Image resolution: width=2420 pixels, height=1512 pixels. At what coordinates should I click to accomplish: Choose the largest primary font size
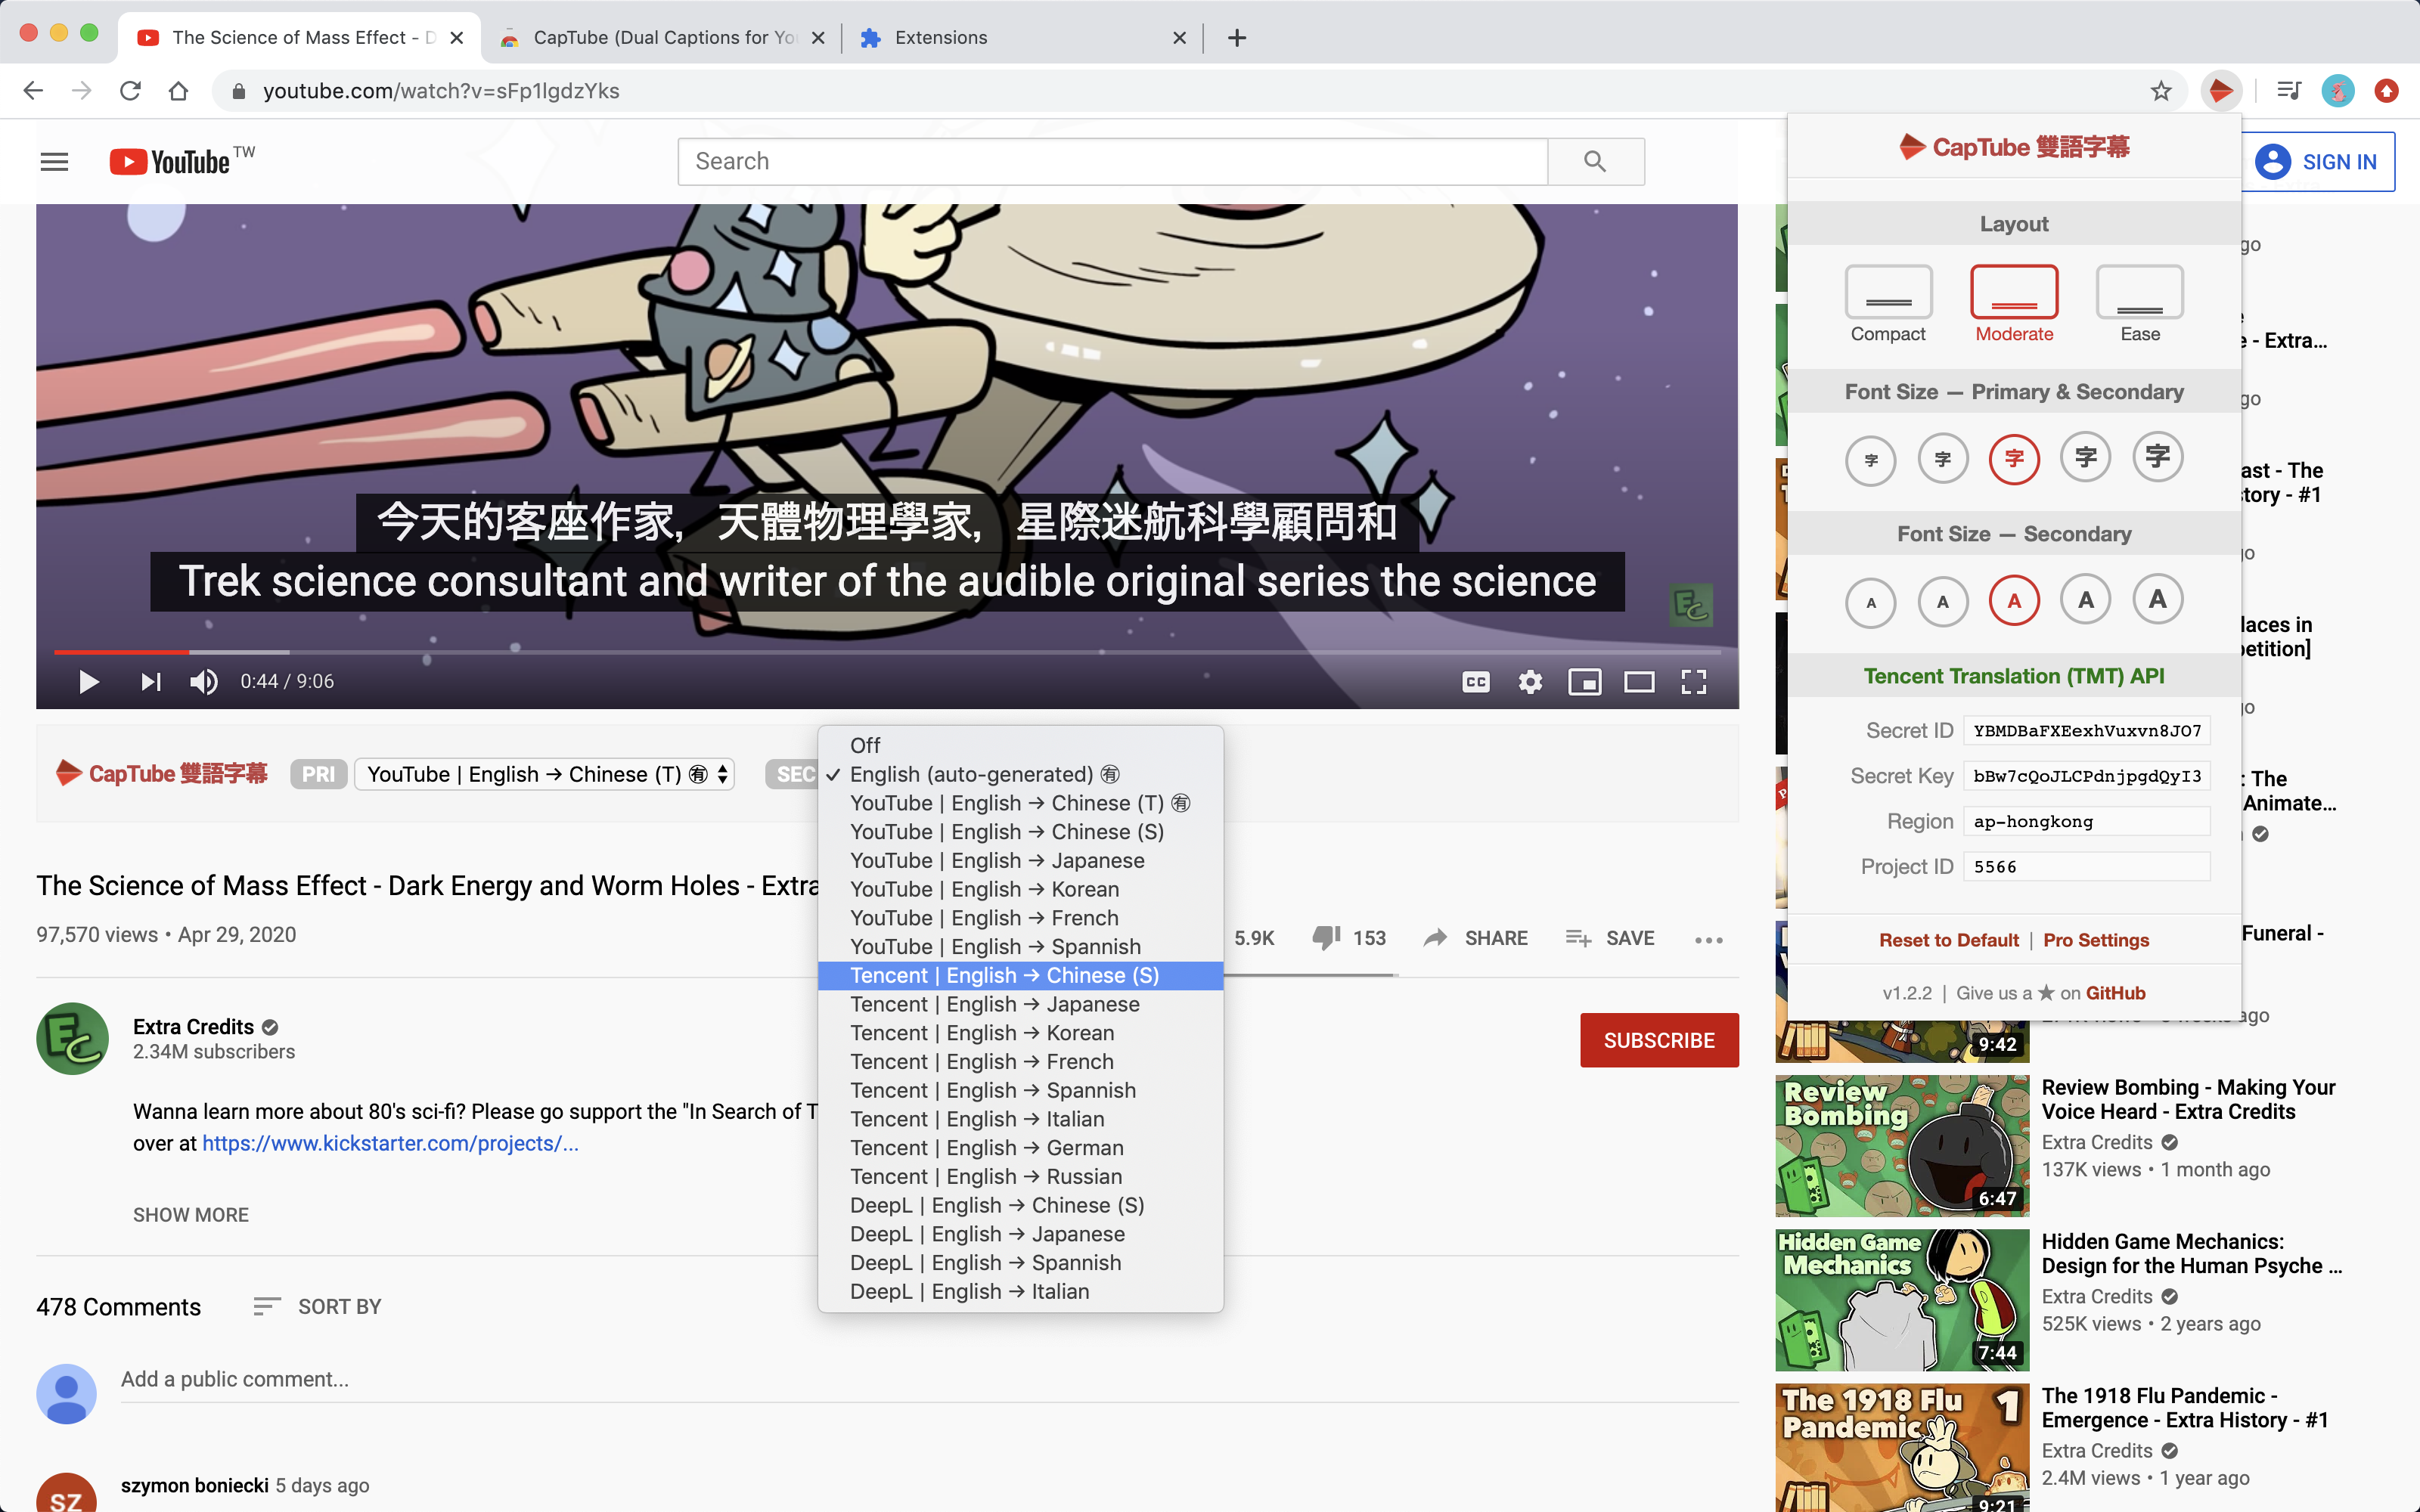click(2157, 458)
